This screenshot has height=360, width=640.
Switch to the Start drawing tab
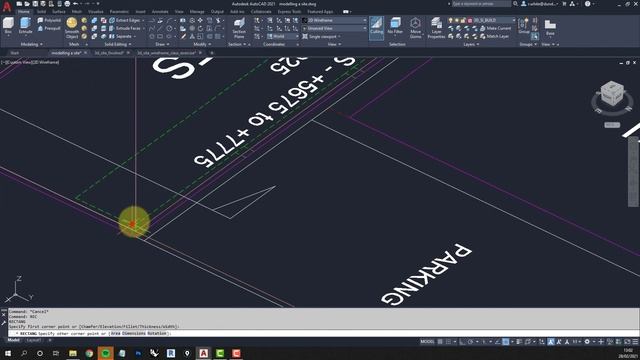(15, 53)
